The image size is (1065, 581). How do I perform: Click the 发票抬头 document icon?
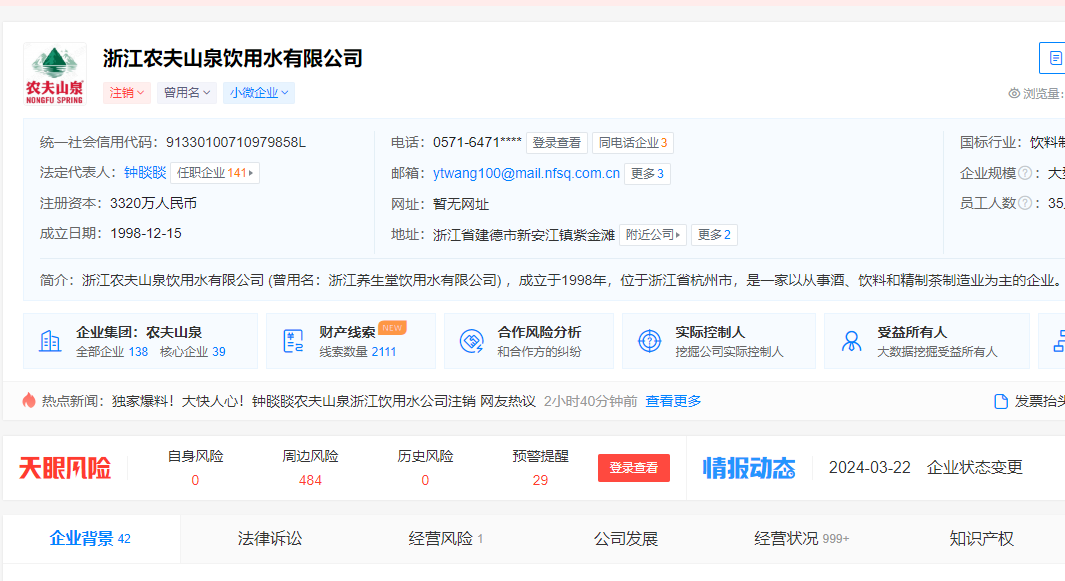pos(1000,401)
